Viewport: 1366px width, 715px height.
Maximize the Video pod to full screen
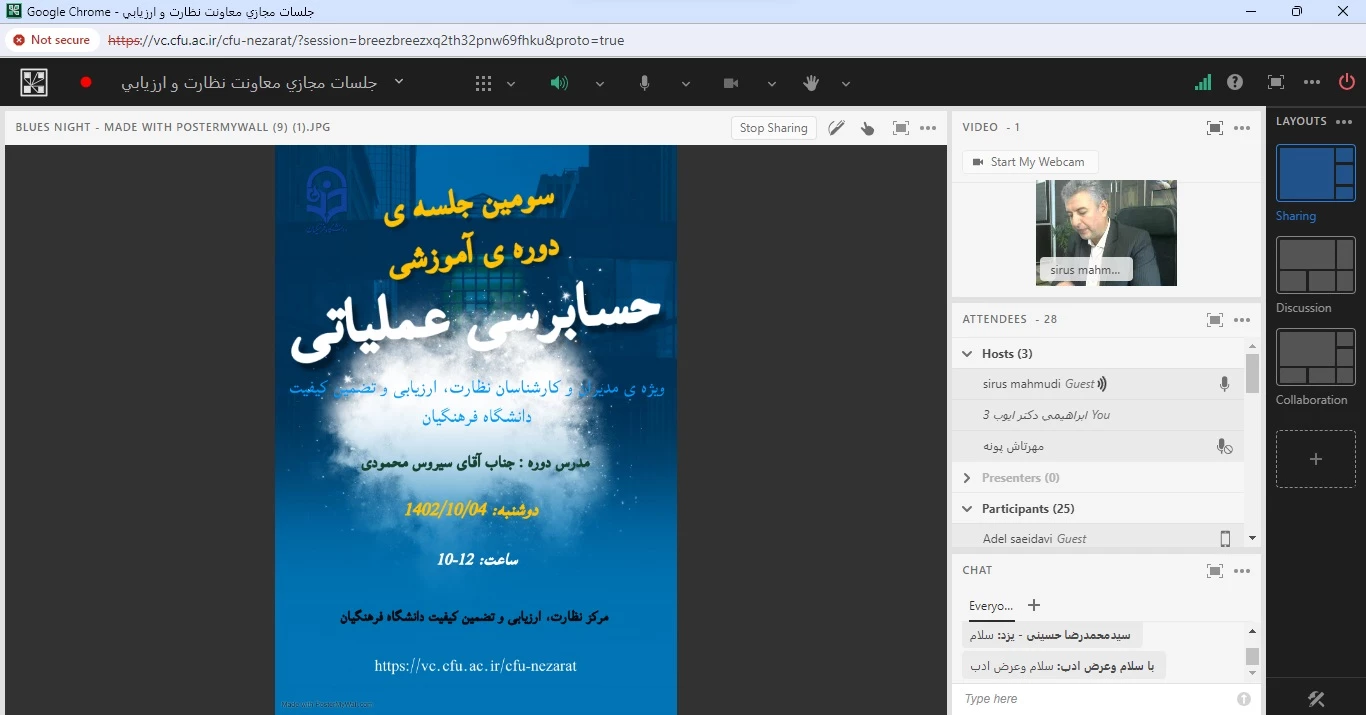coord(1214,128)
